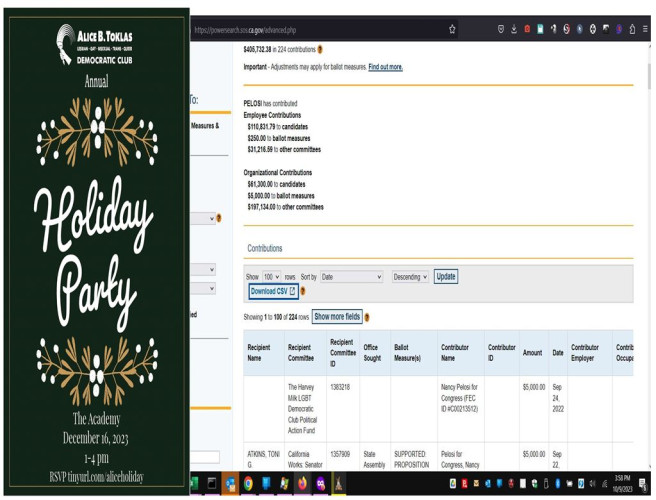The image size is (656, 500).
Task: Bookmark this page with the star icon
Action: (x=452, y=30)
